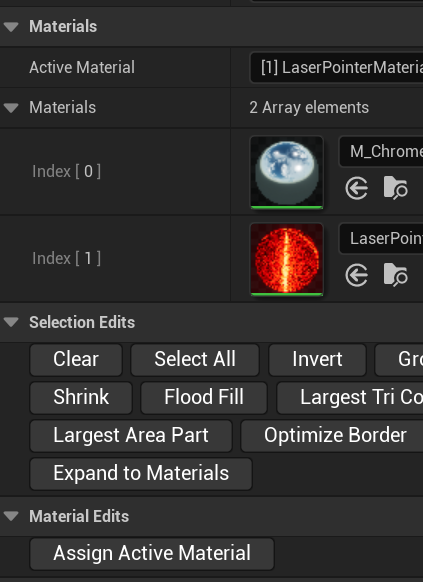423x582 pixels.
Task: Collapse the Materials array expander
Action: point(11,108)
